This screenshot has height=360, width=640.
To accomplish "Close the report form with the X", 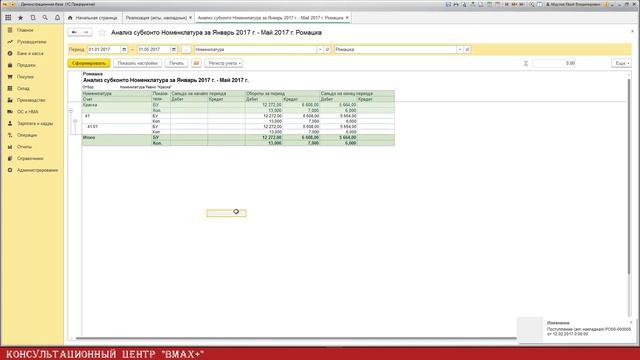I will [x=632, y=31].
